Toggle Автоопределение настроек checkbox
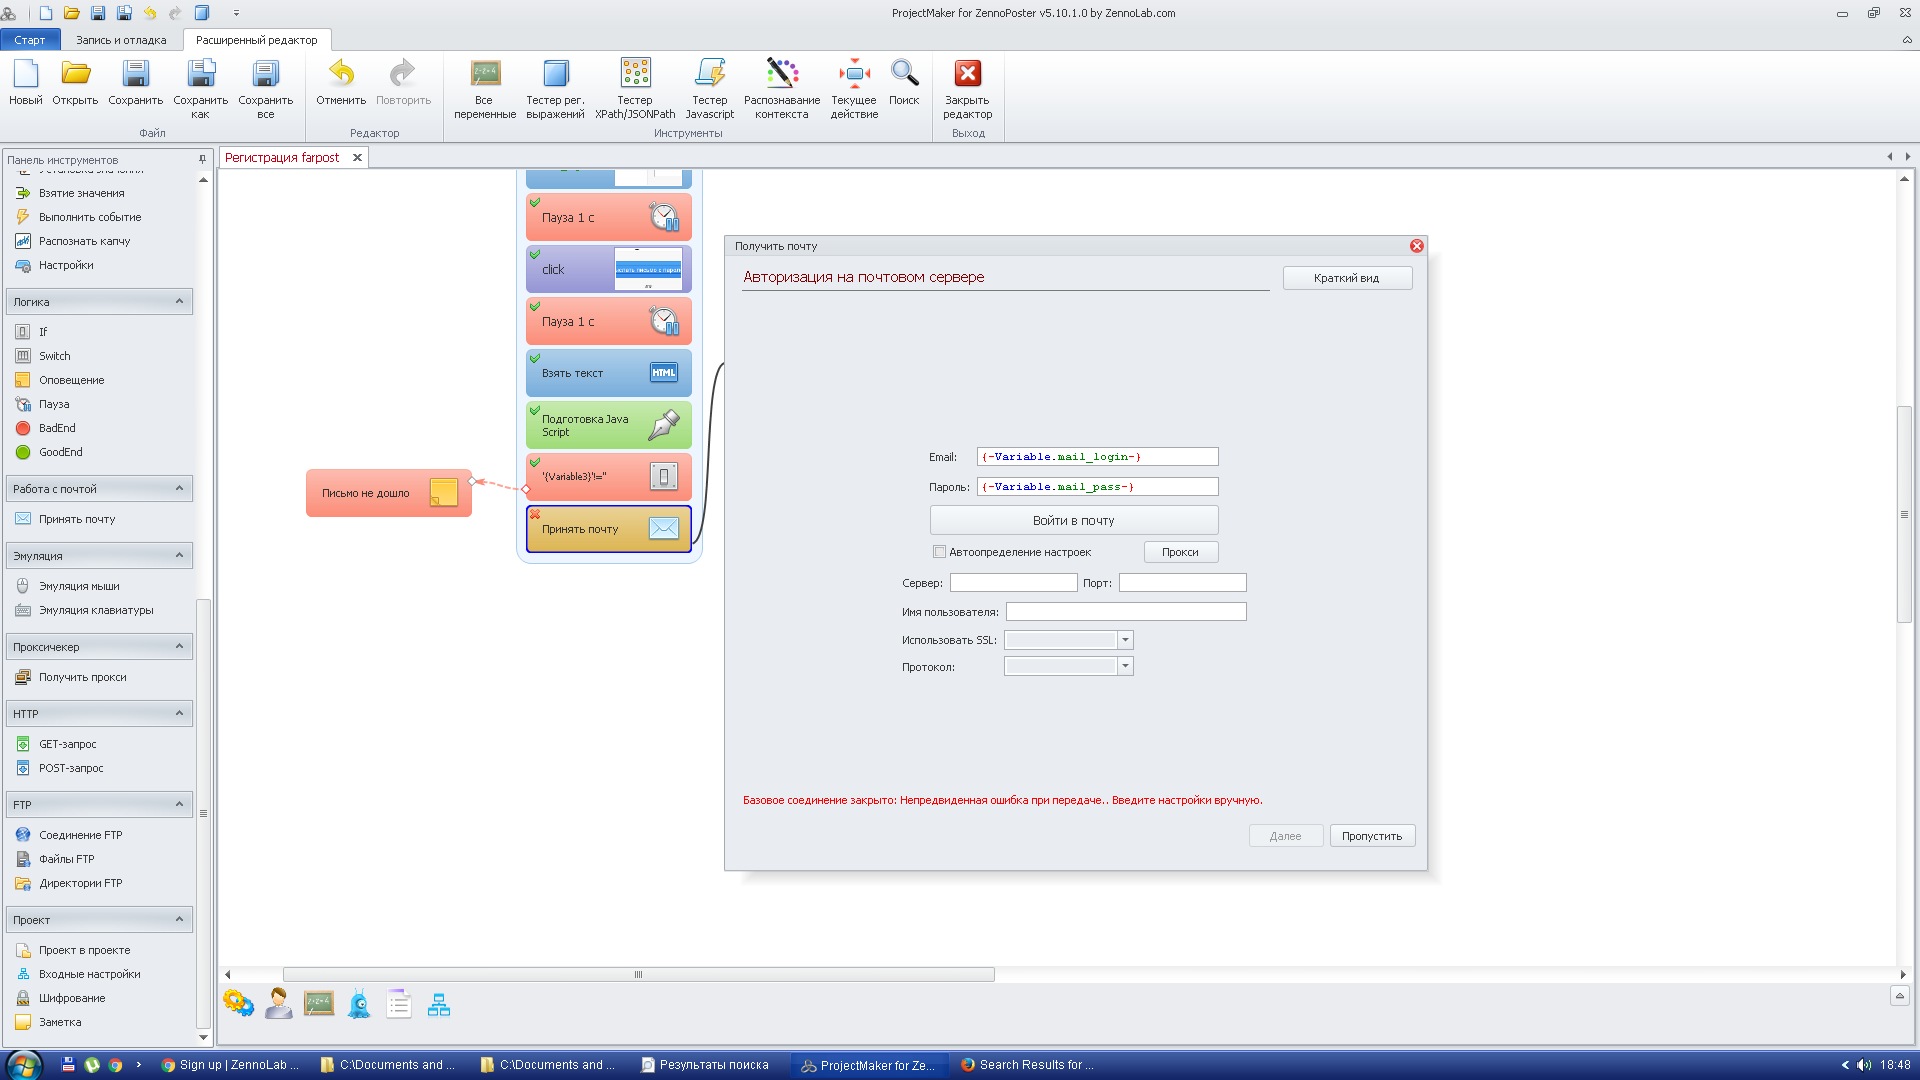 (939, 552)
